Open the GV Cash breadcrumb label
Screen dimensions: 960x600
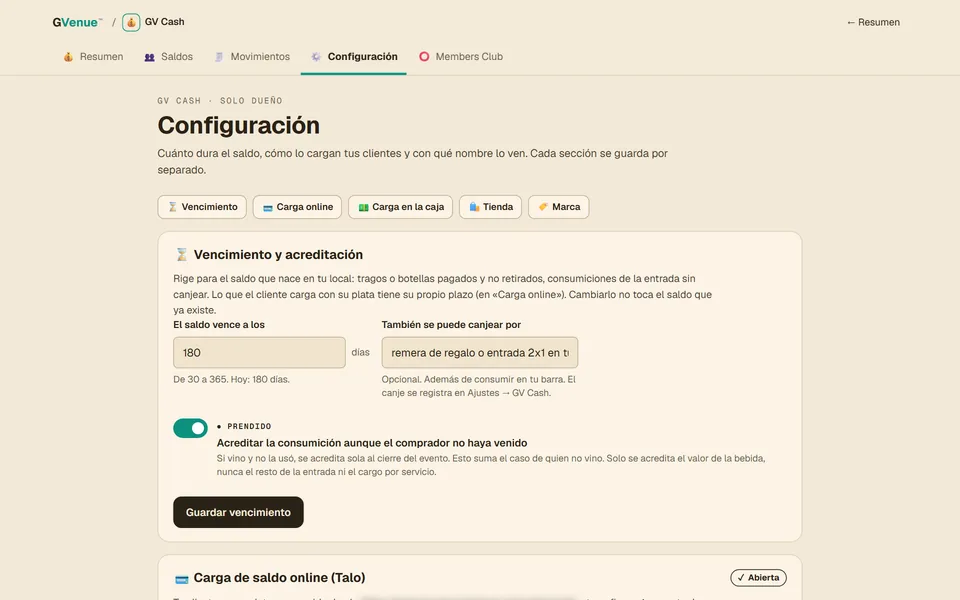(x=164, y=21)
